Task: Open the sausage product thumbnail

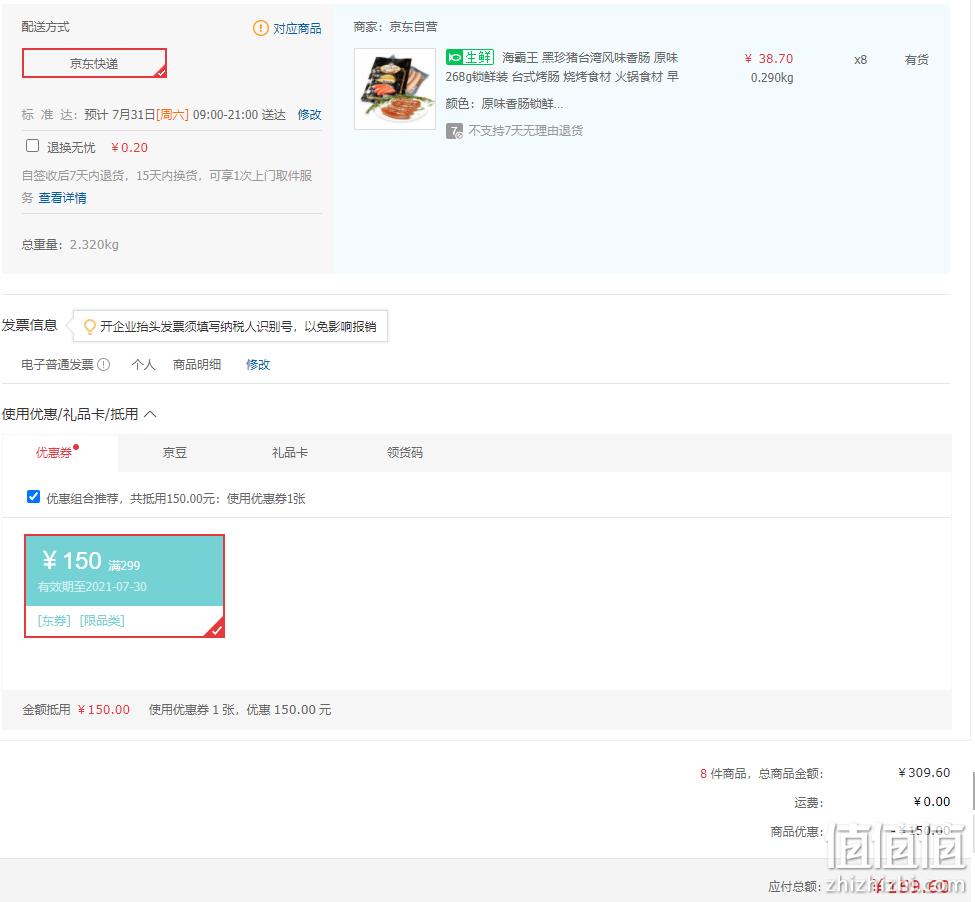Action: pyautogui.click(x=395, y=89)
